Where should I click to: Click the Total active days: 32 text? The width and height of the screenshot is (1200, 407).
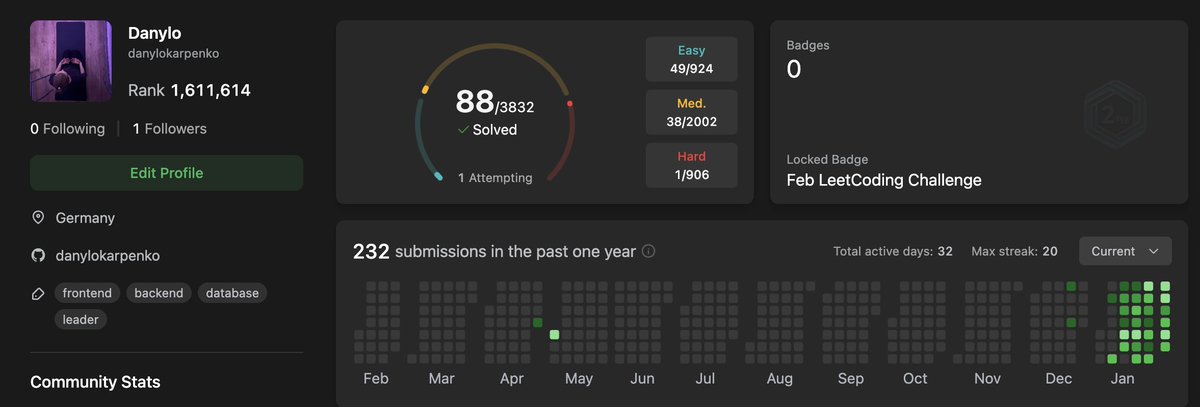point(893,252)
